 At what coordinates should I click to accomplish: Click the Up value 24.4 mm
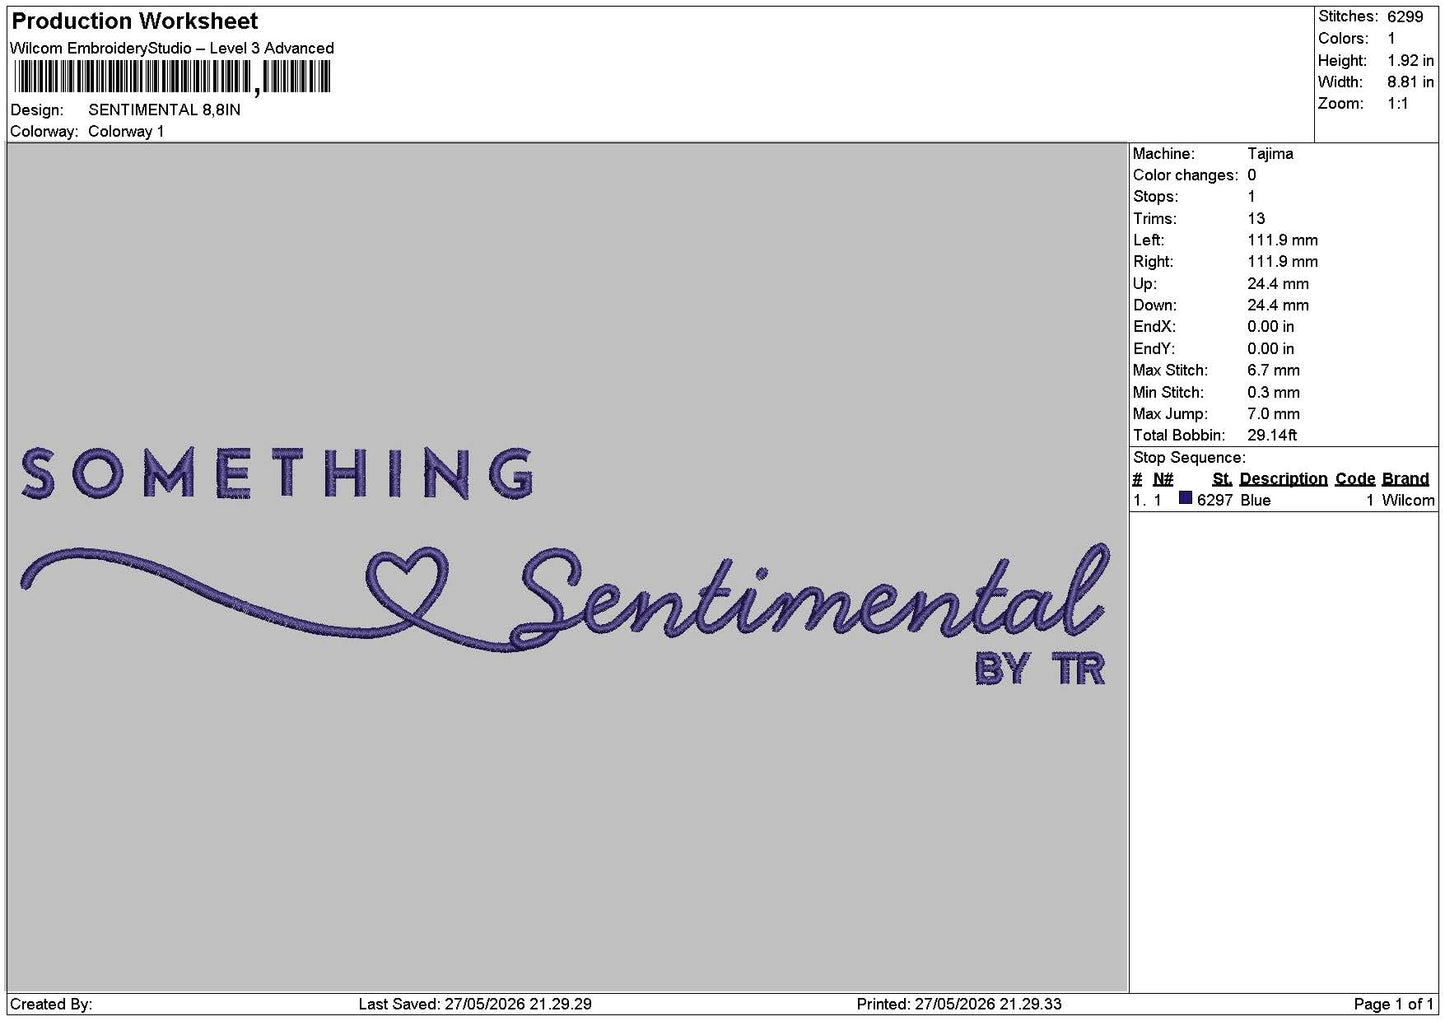tap(1278, 284)
